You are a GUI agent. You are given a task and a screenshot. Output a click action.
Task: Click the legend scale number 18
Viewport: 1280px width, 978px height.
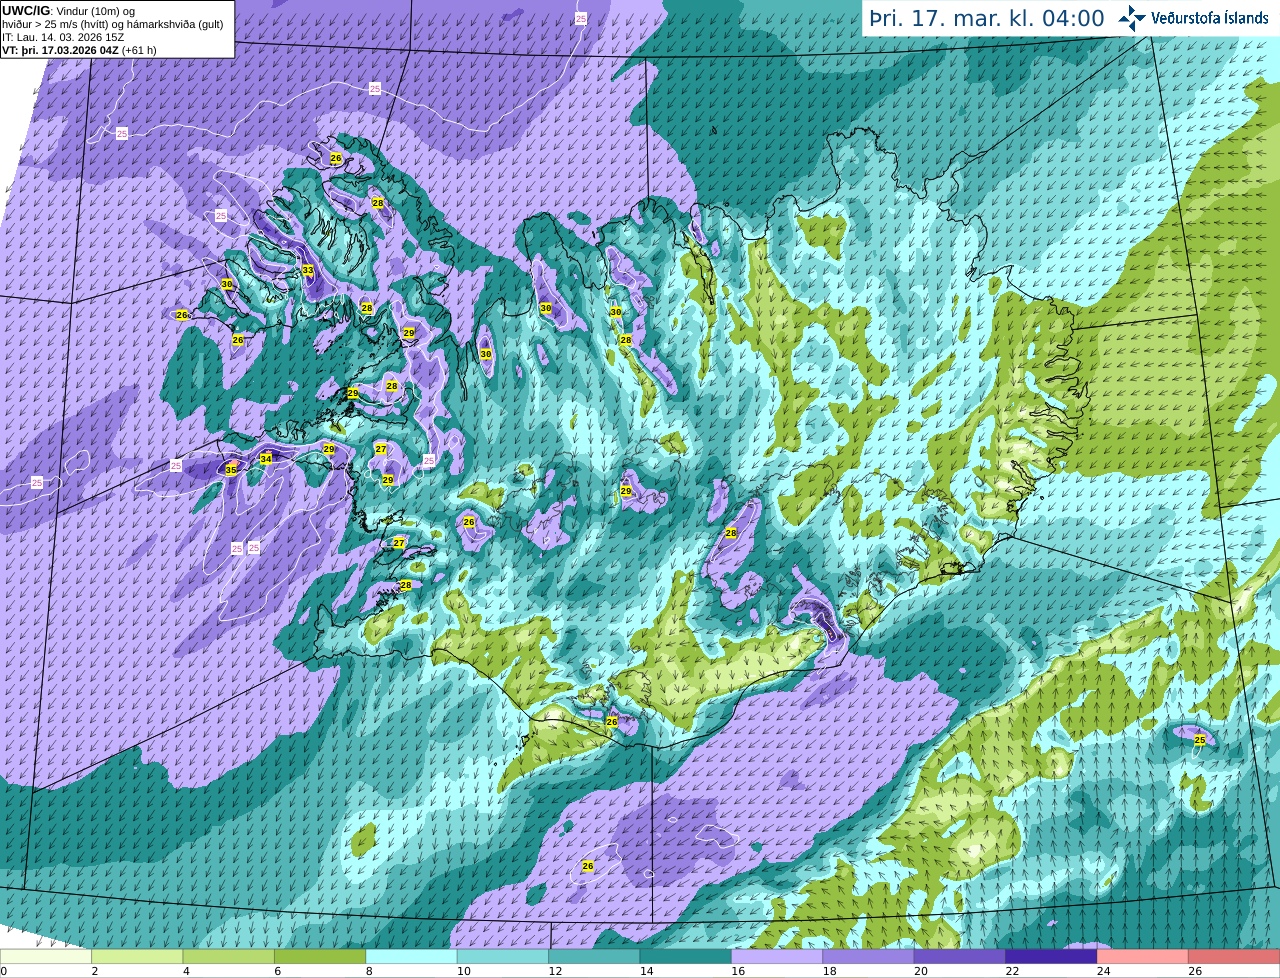(829, 971)
